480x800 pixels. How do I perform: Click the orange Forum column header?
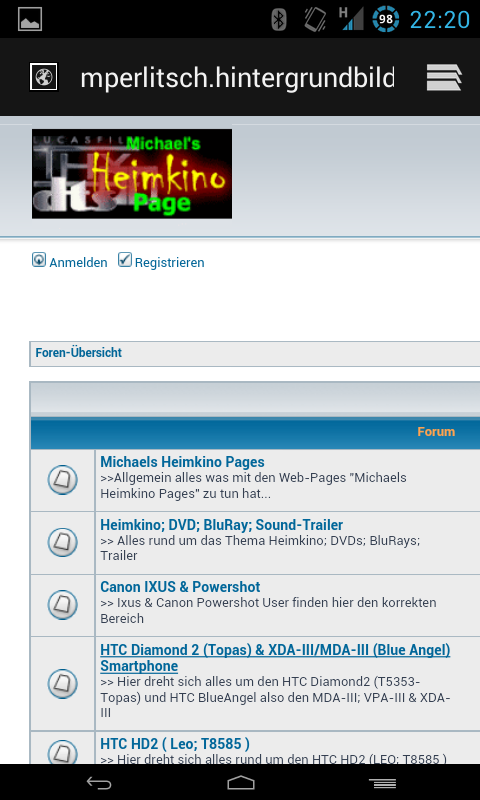(x=436, y=432)
